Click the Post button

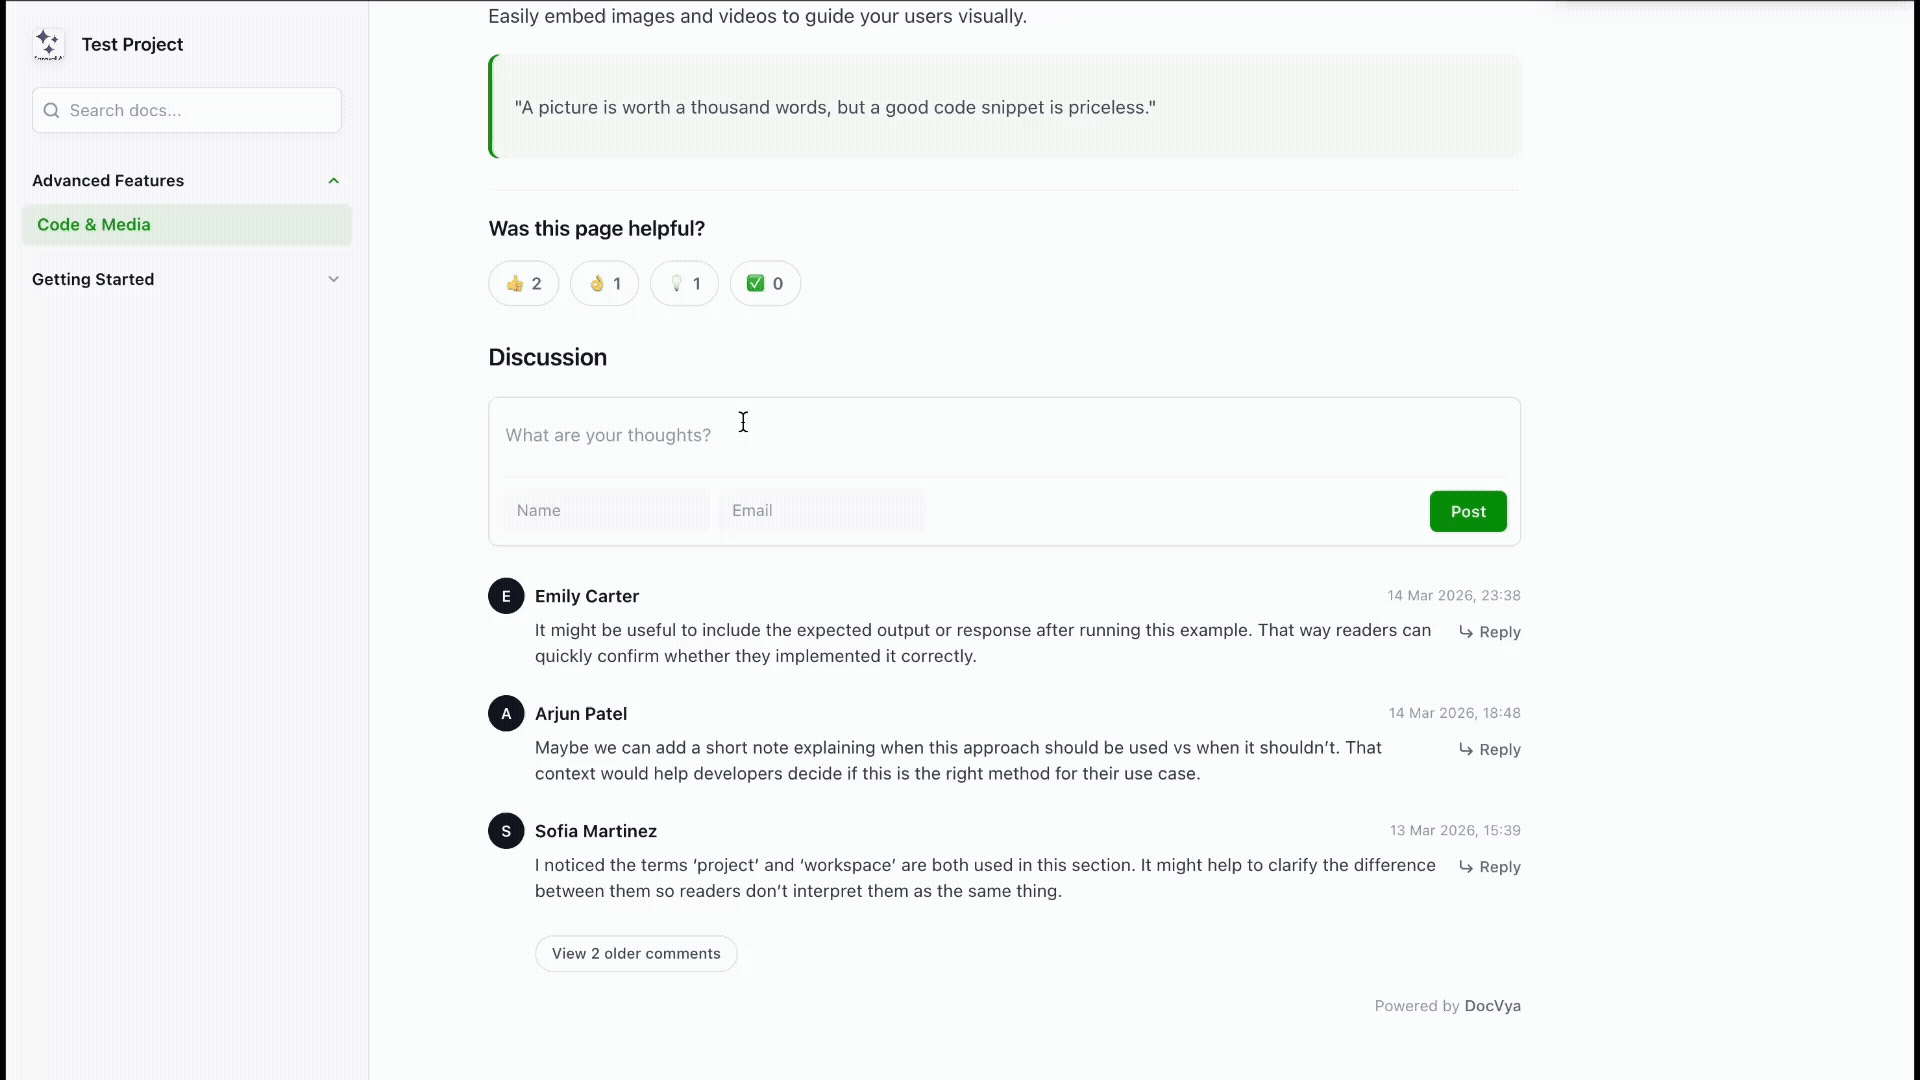(x=1467, y=511)
